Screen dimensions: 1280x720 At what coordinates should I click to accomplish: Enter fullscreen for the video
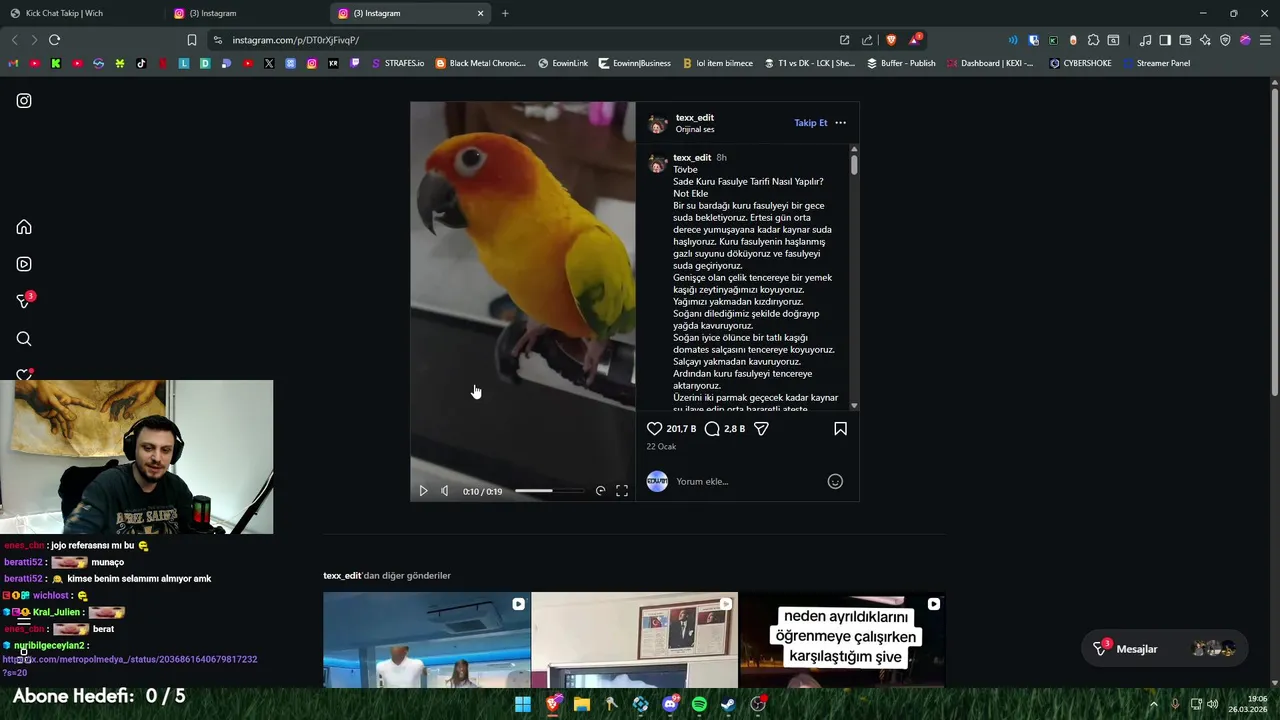pyautogui.click(x=622, y=491)
